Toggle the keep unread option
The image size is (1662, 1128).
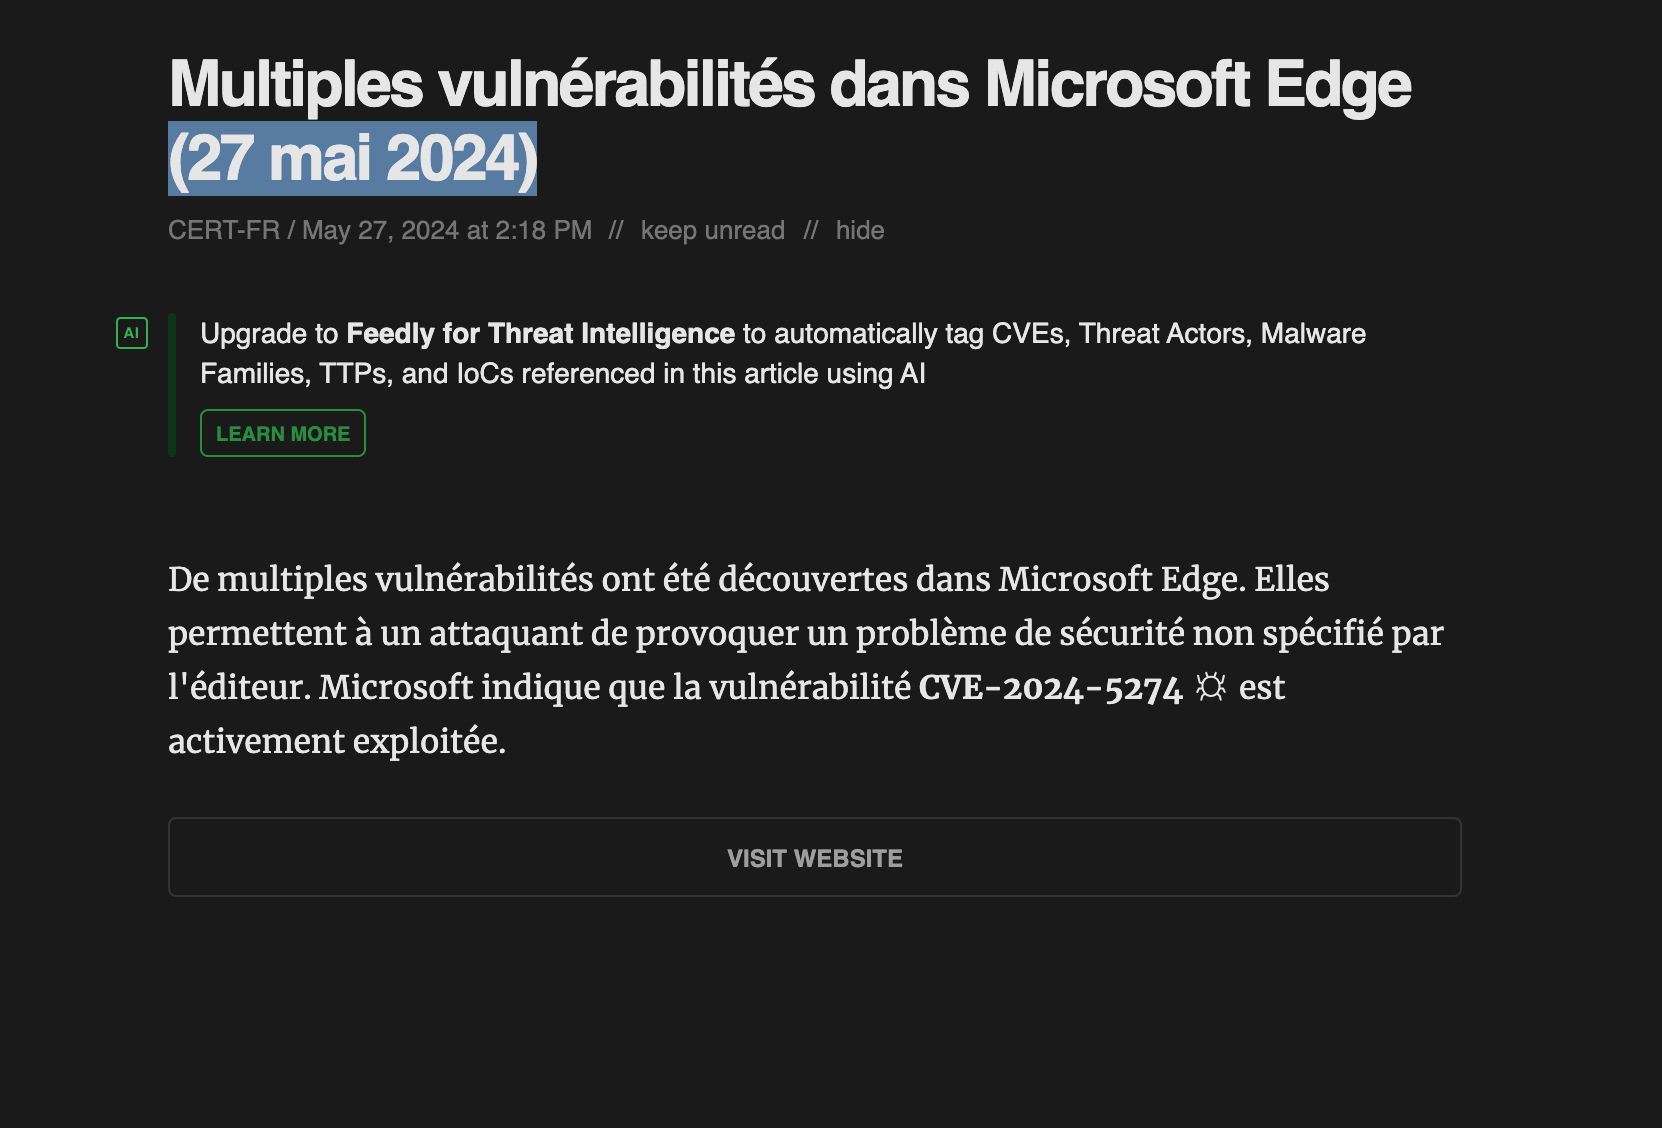point(713,230)
